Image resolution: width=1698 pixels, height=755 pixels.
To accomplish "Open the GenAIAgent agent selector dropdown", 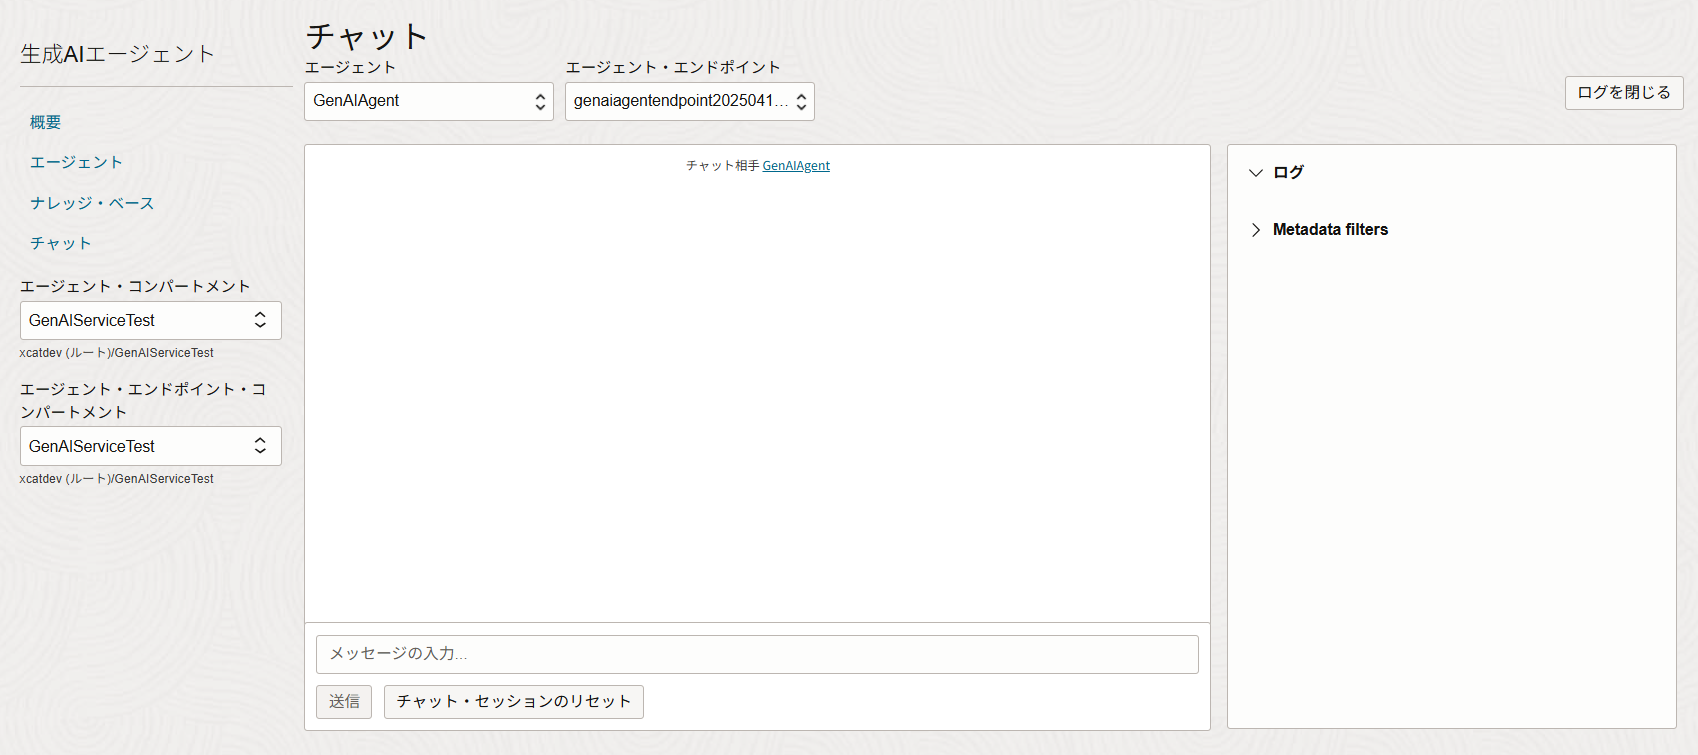I will 429,101.
